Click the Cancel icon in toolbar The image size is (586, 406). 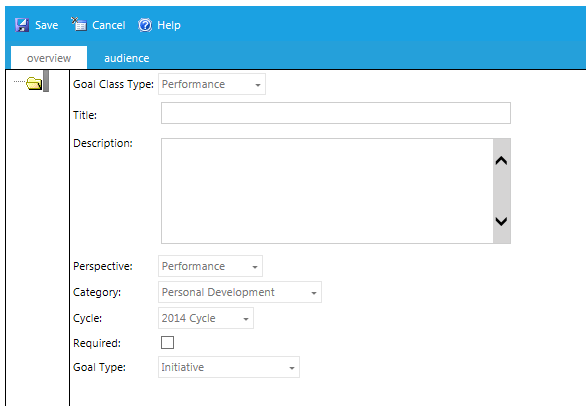coord(79,24)
